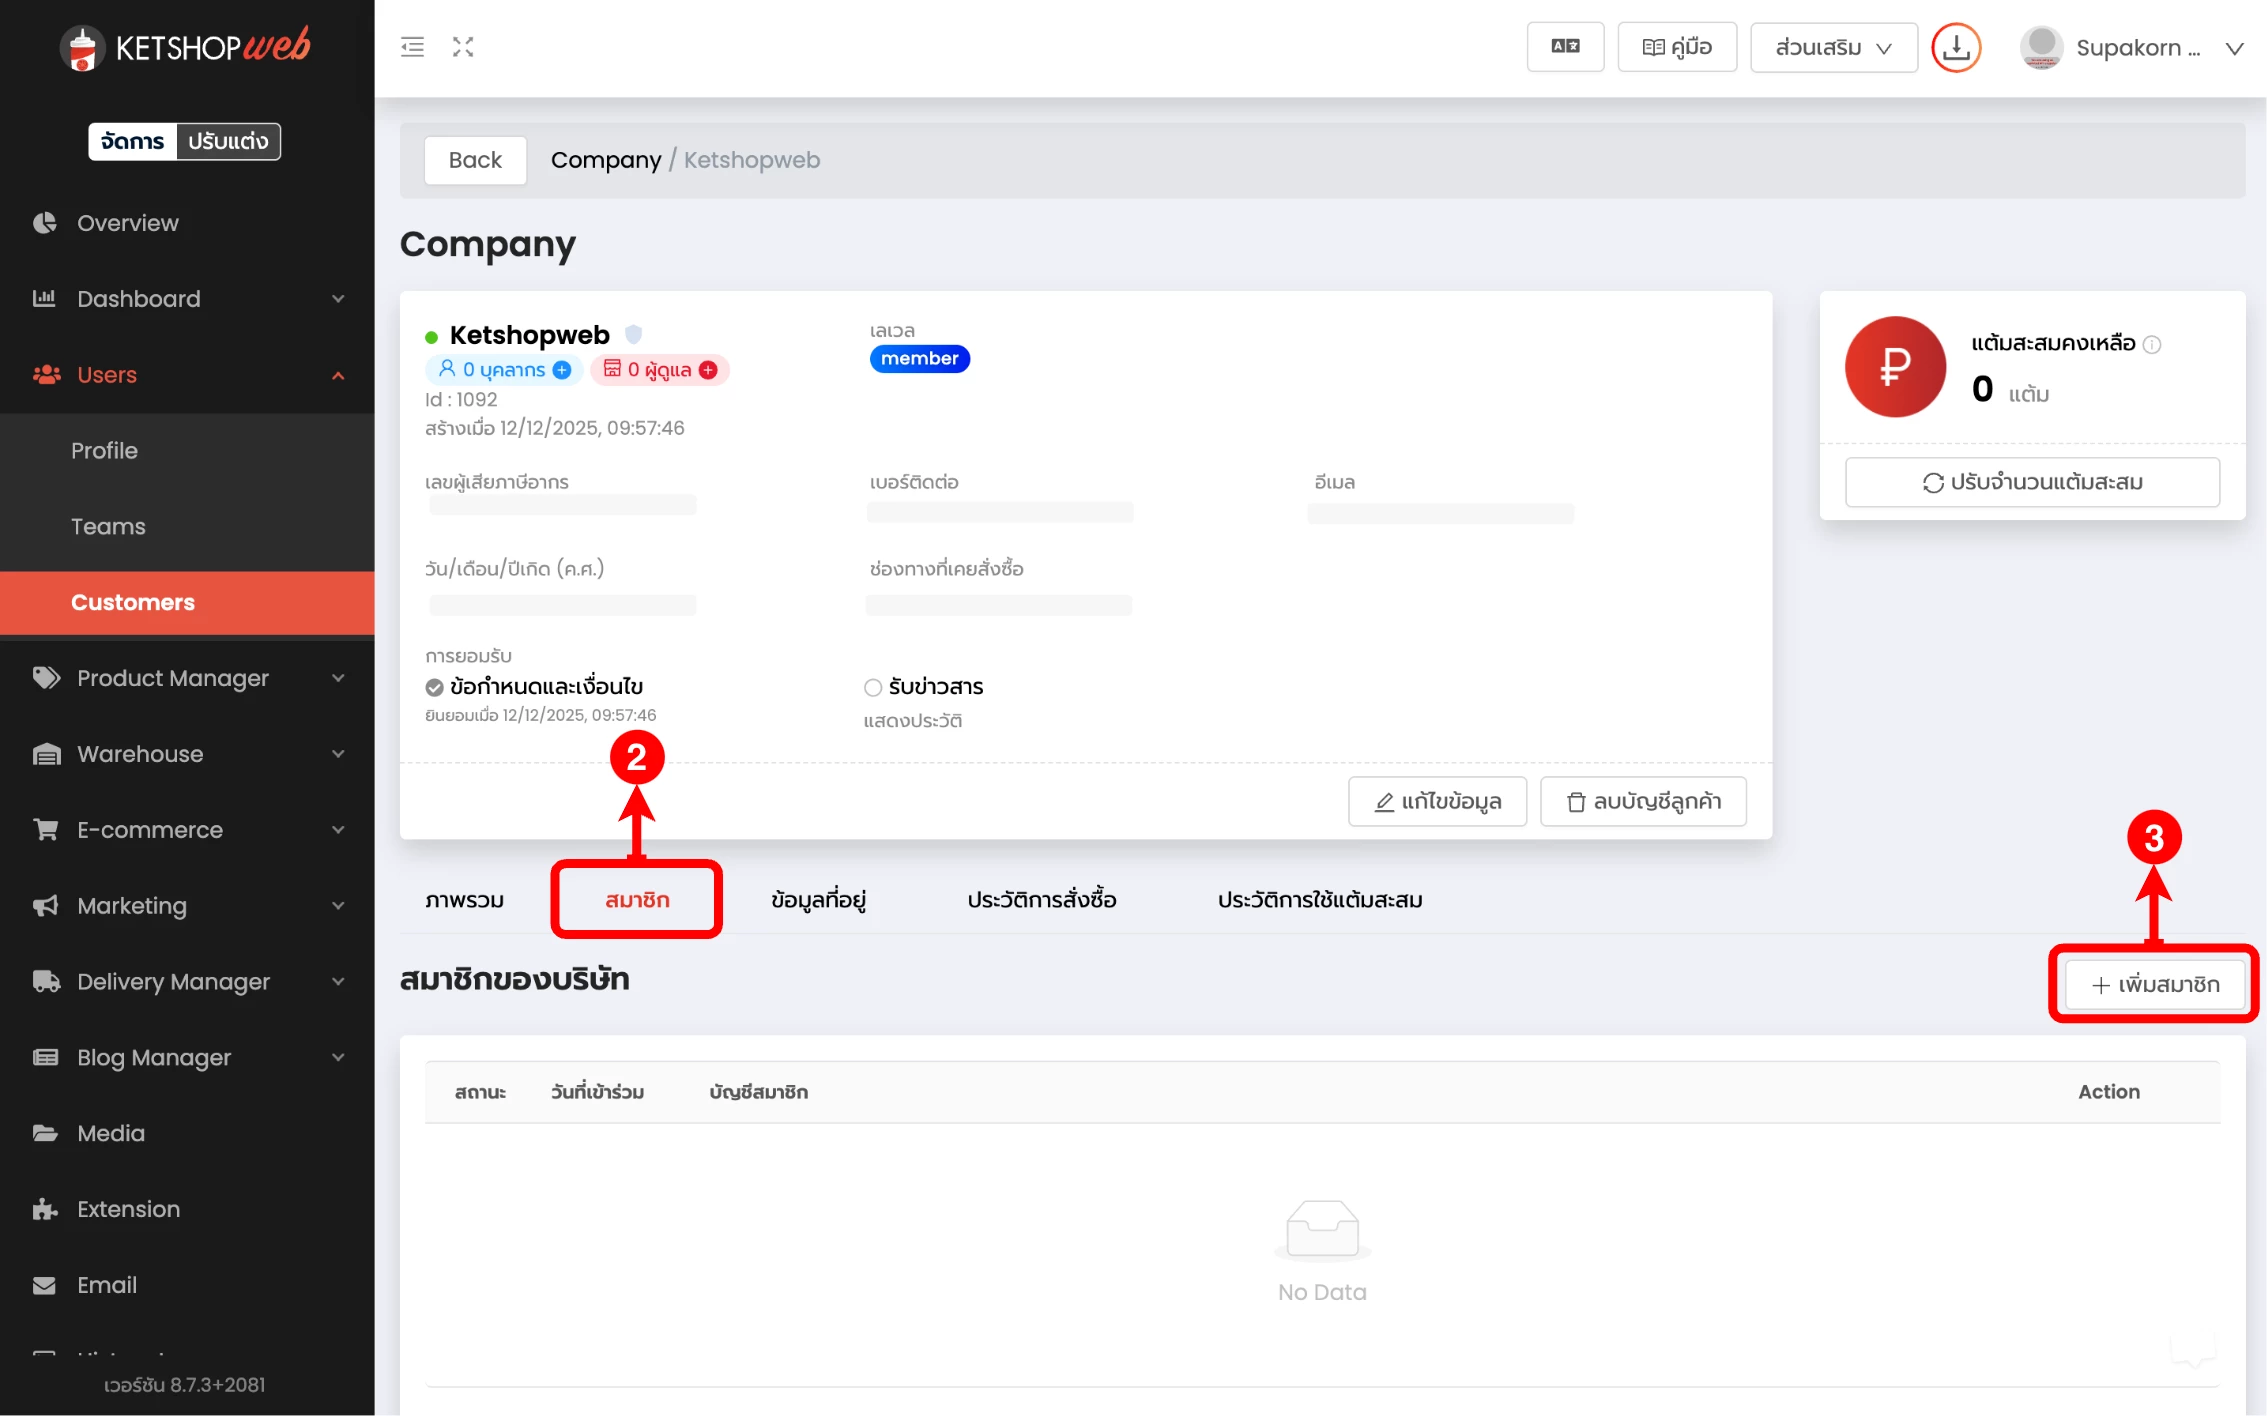
Task: Open the ส่วนเสริม dropdown
Action: point(1833,47)
